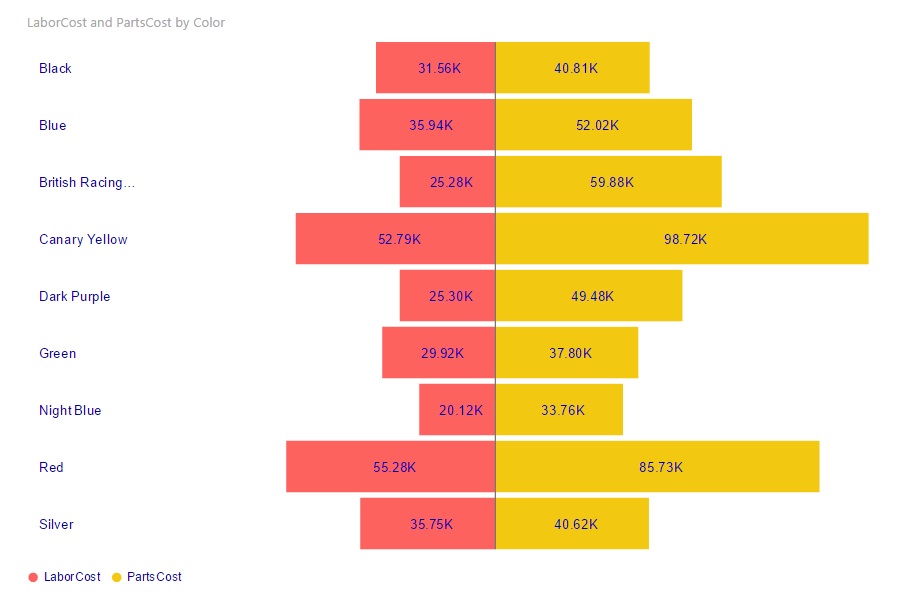This screenshot has width=901, height=599.
Task: Click the Dark Purple LaborCost bar 25.30K
Action: coord(447,296)
